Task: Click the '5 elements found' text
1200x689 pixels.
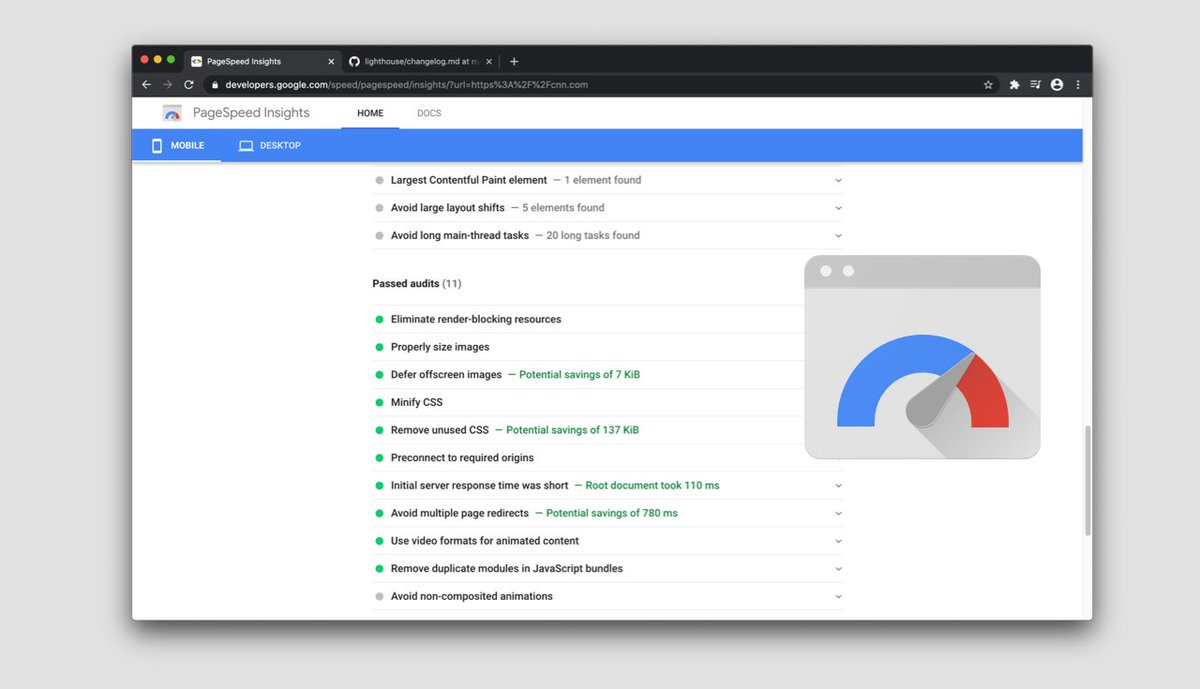Action: tap(563, 208)
